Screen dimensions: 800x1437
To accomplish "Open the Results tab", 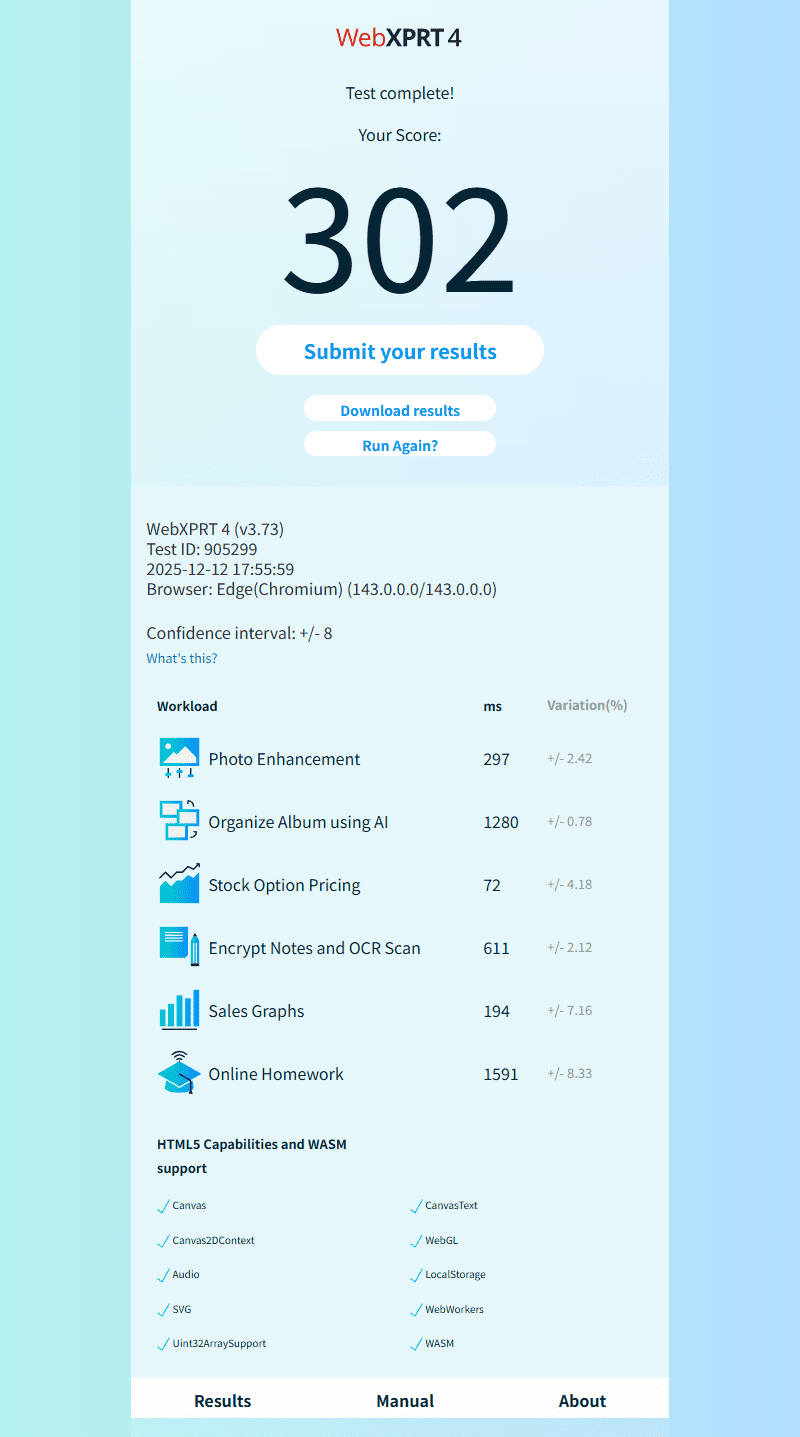I will pyautogui.click(x=222, y=1401).
